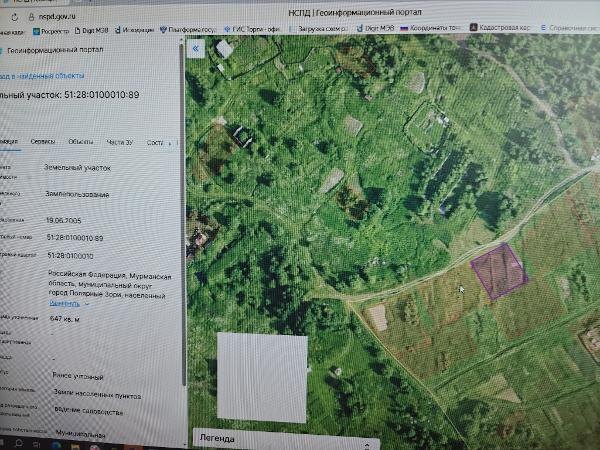Click the Землепользование value
Image resolution: width=600 pixels, height=450 pixels.
77,194
